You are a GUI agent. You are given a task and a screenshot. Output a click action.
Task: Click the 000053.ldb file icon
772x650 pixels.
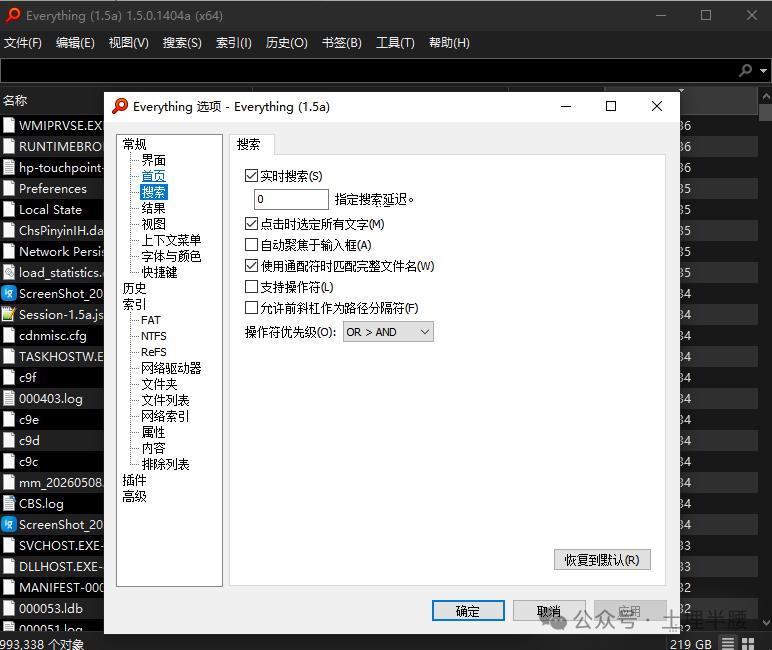pyautogui.click(x=9, y=608)
